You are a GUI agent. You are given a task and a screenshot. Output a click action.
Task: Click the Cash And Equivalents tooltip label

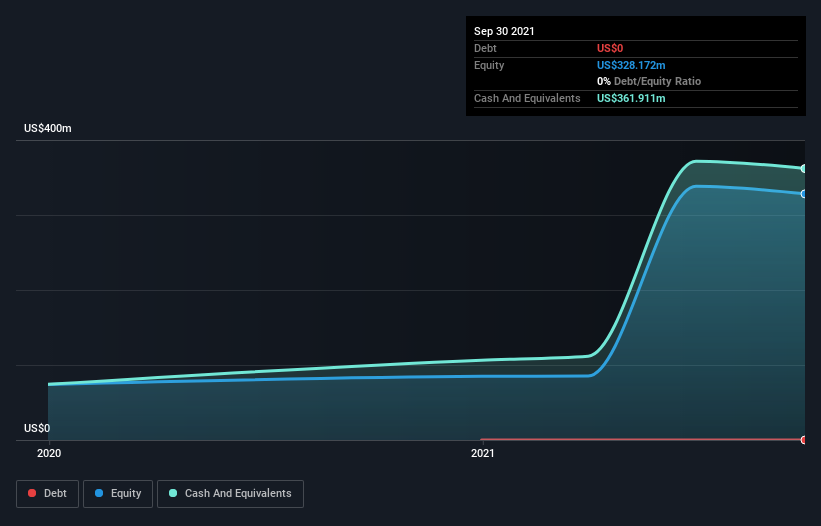point(527,98)
